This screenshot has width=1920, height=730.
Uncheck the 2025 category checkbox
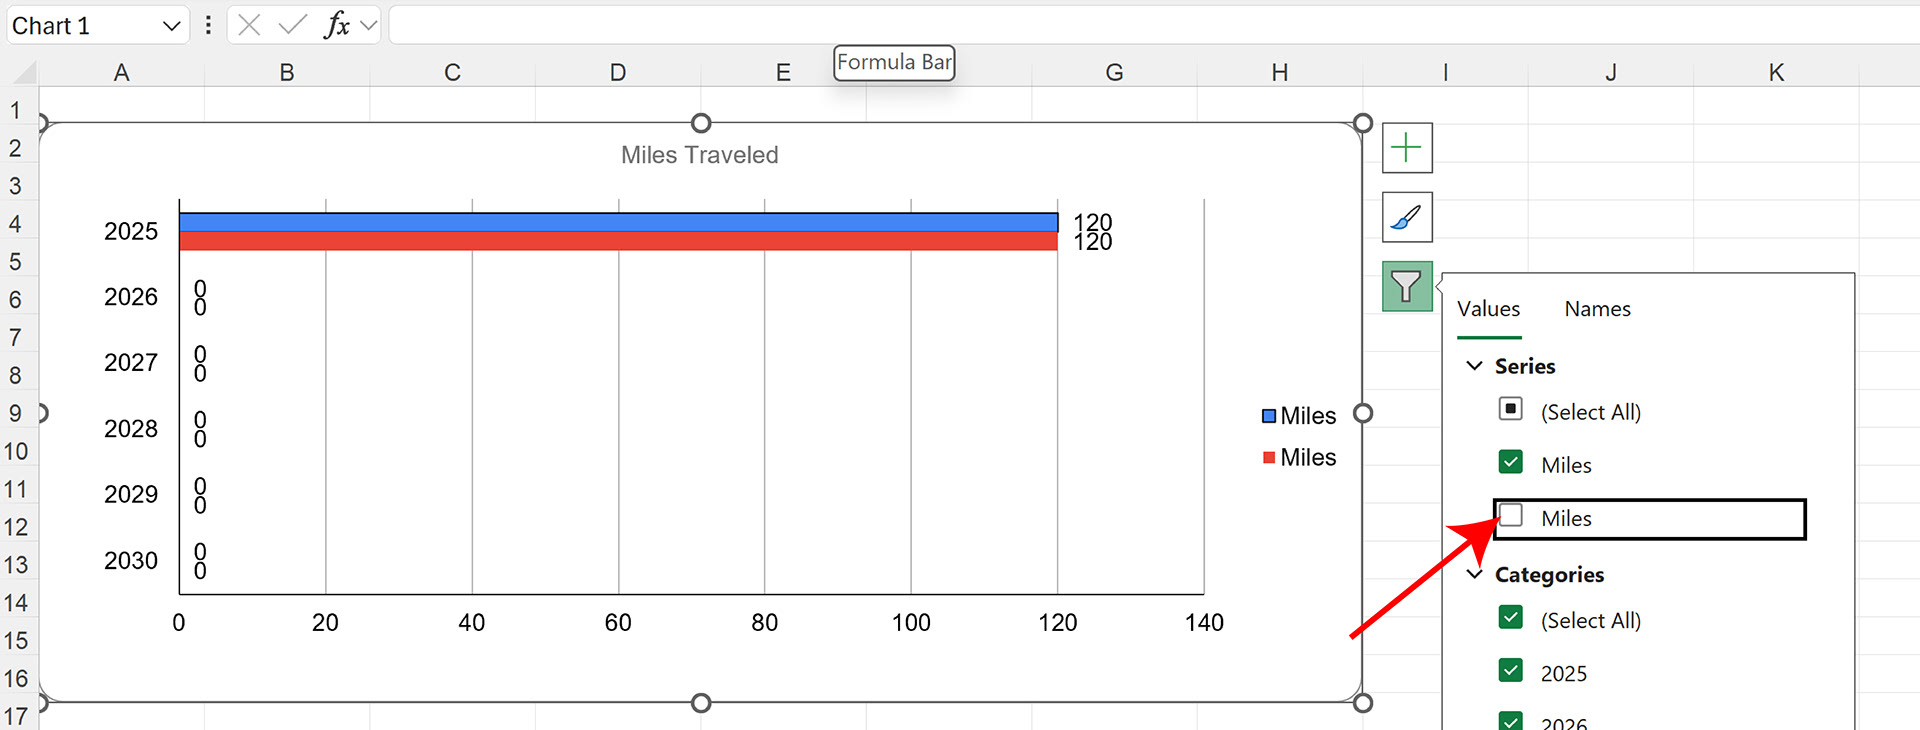pyautogui.click(x=1511, y=670)
